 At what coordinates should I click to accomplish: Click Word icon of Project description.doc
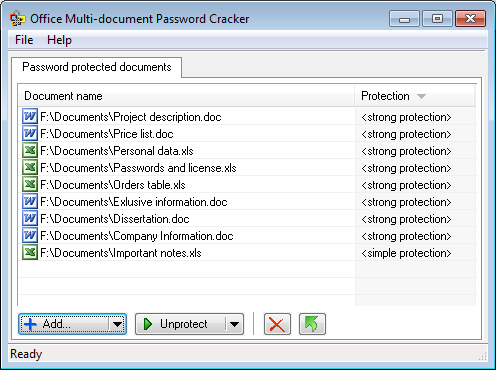(30, 117)
